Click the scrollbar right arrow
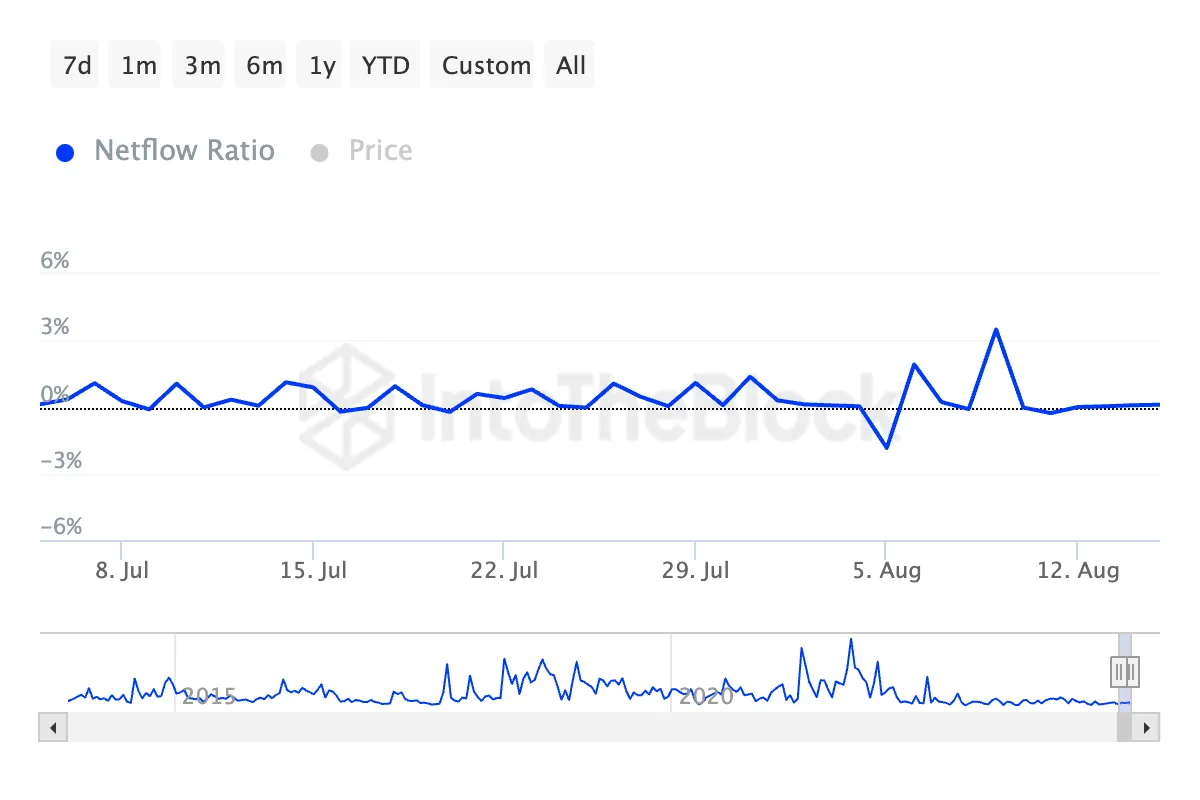 [1148, 728]
